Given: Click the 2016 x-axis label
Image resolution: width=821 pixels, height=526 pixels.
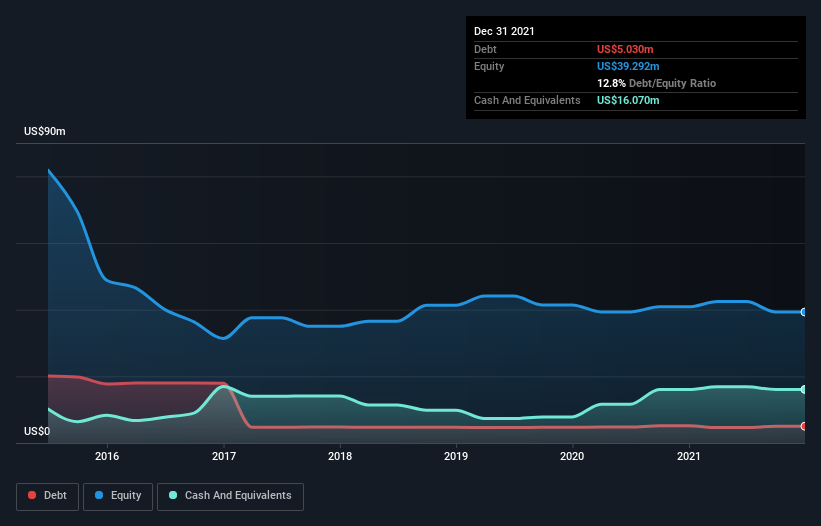Looking at the screenshot, I should 107,456.
